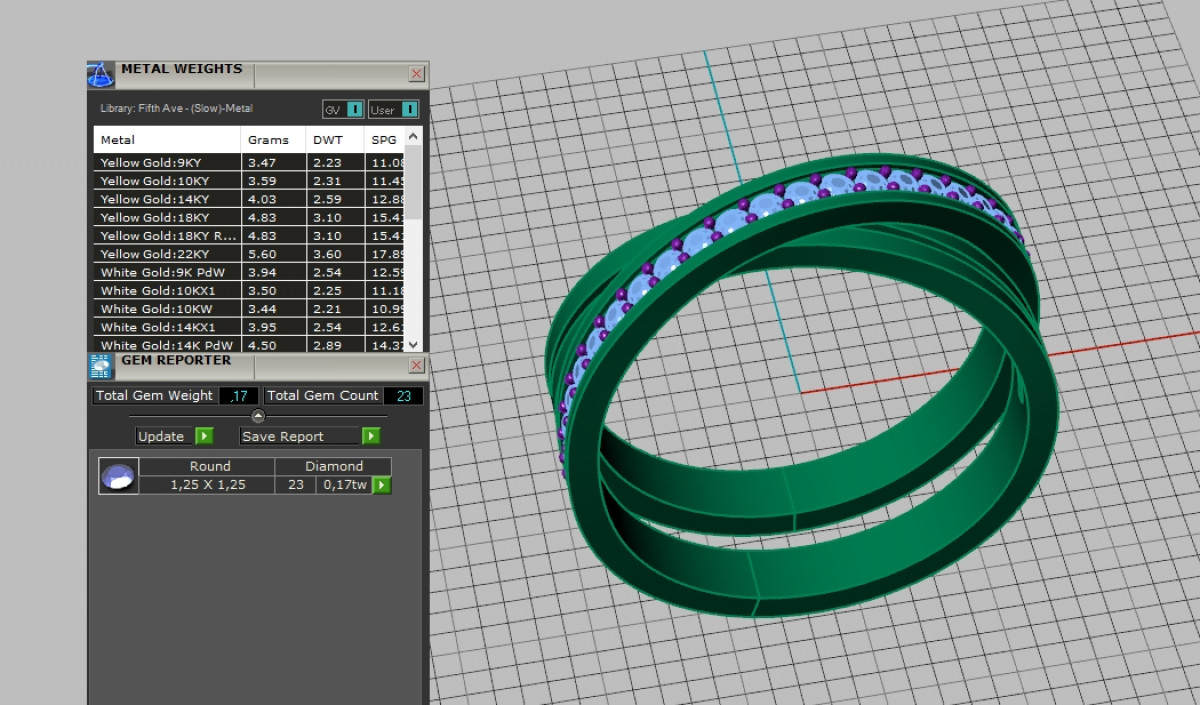Click the Metal Weights scale icon

click(x=100, y=74)
